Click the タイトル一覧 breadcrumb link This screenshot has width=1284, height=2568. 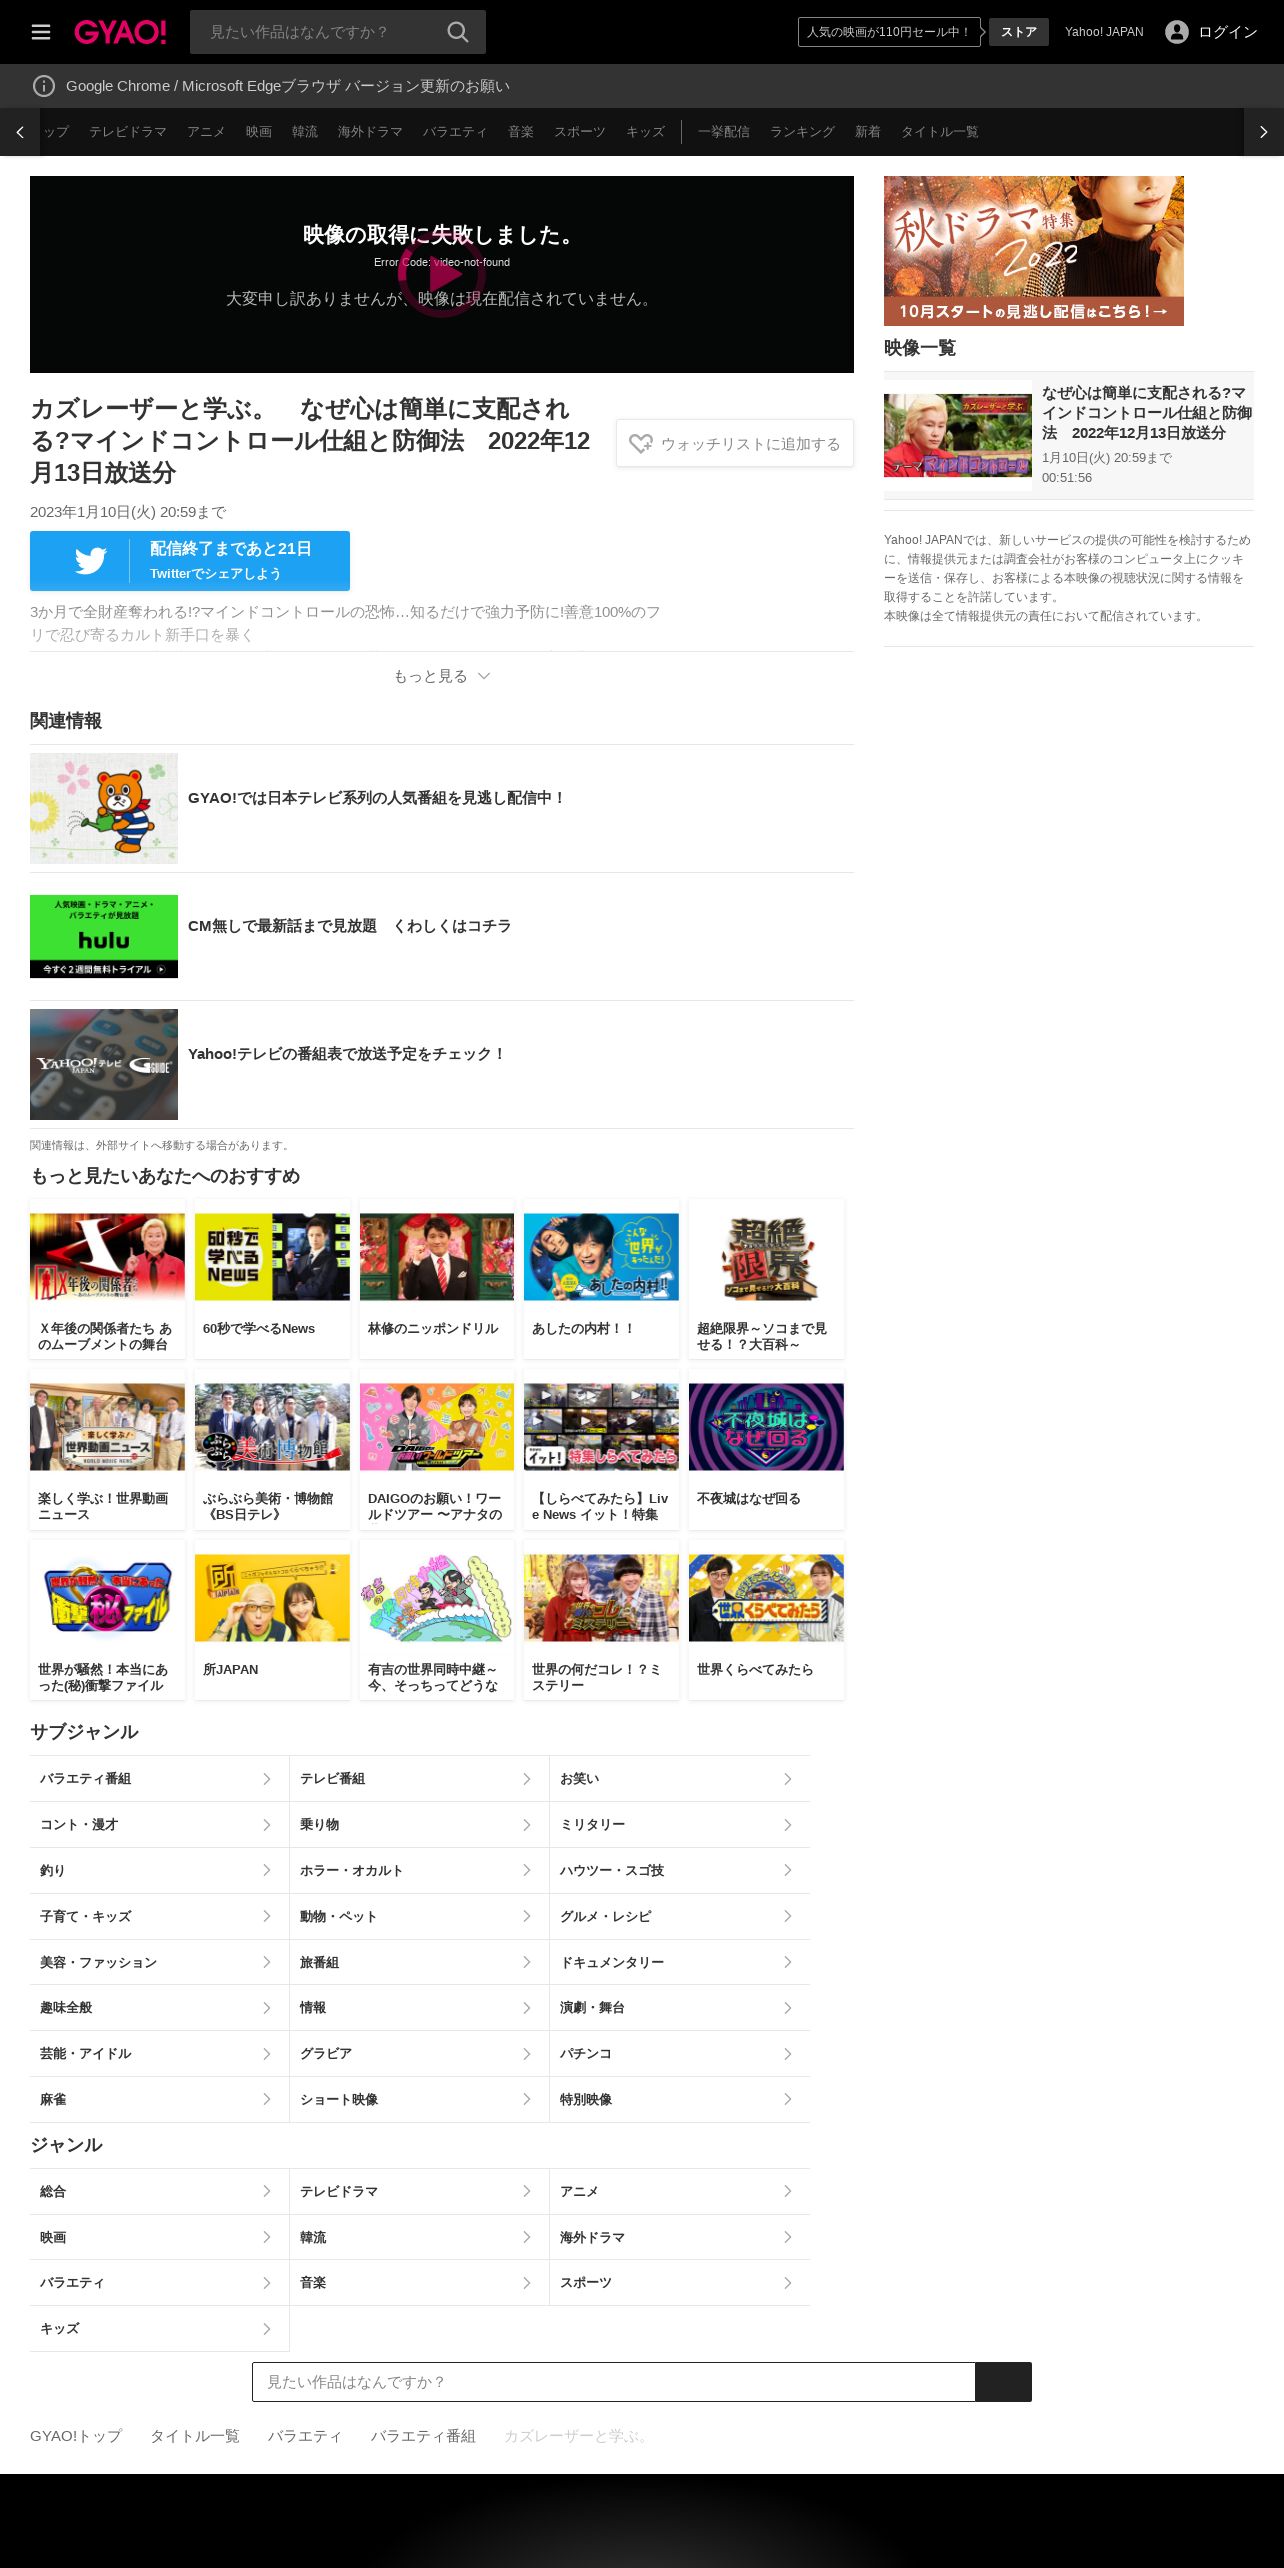click(195, 2435)
